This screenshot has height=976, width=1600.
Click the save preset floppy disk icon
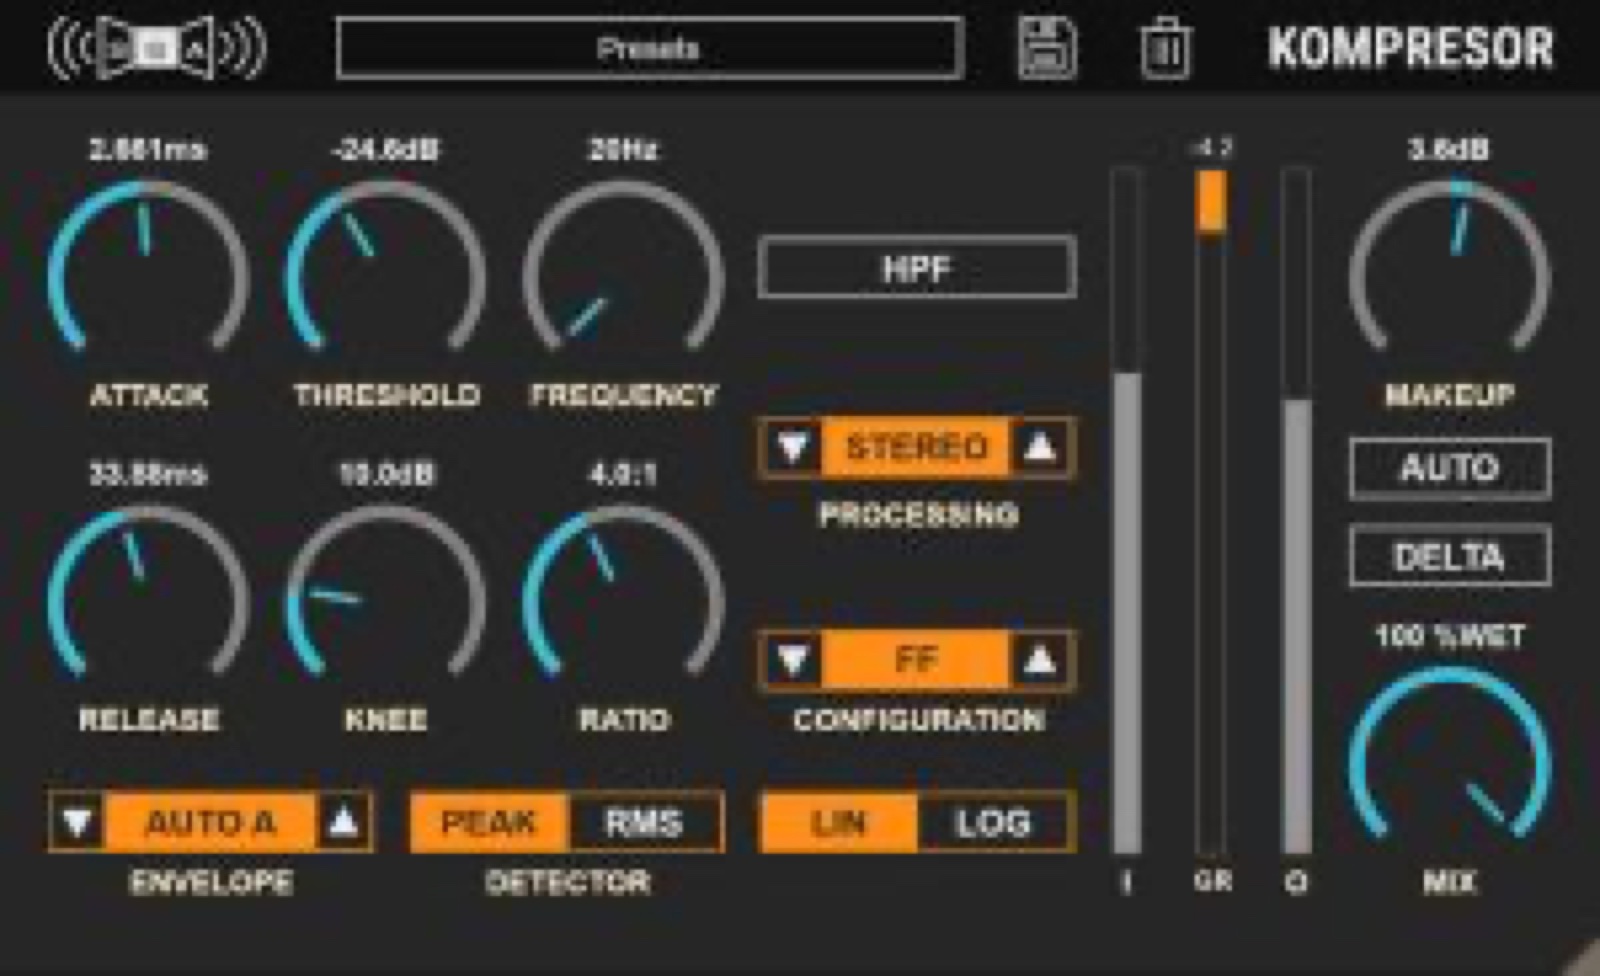coord(1047,47)
